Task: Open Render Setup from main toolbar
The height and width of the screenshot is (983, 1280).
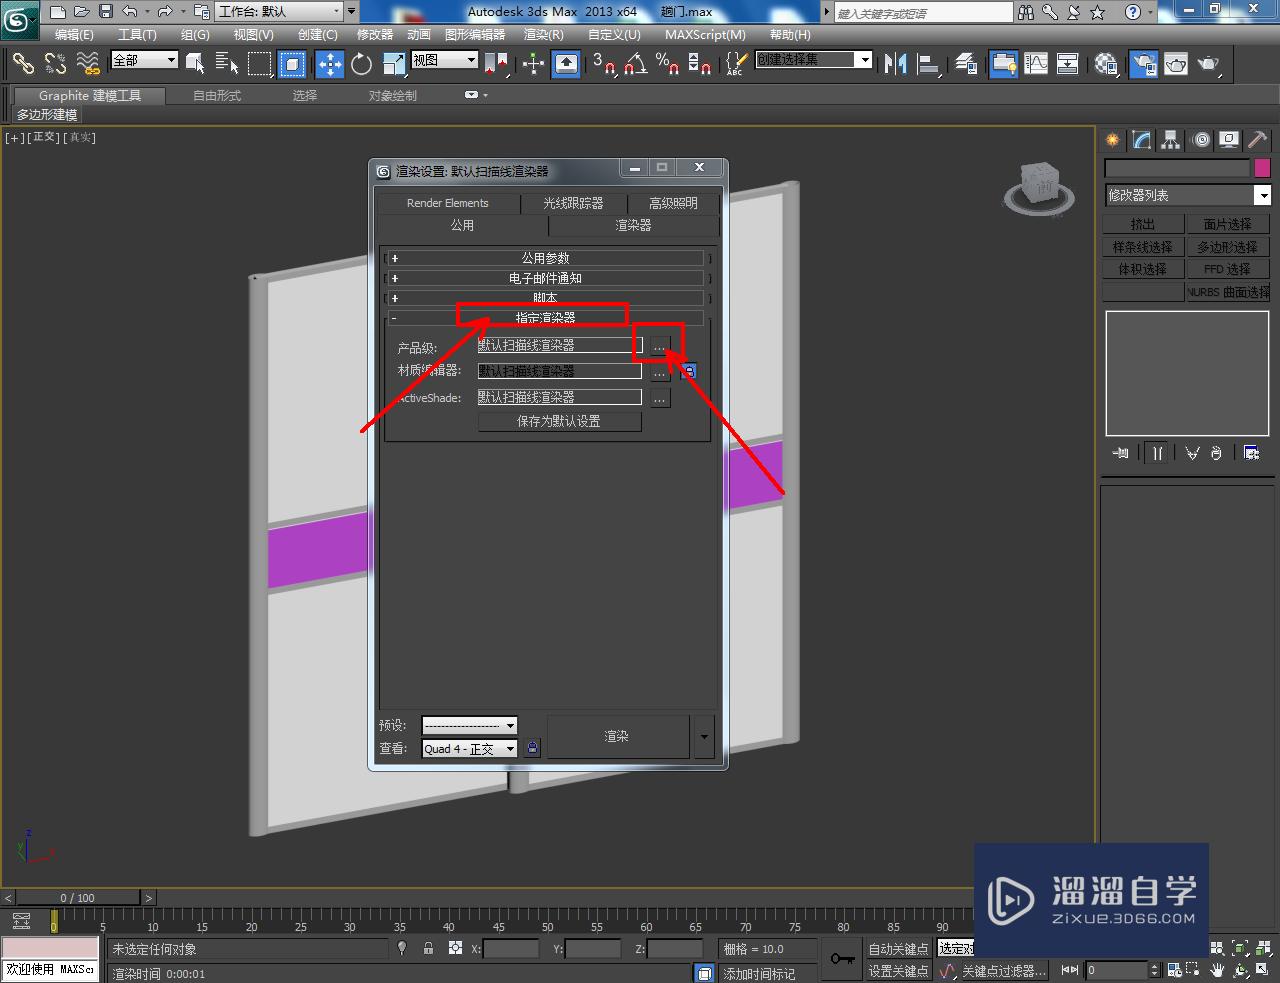Action: (x=1143, y=64)
